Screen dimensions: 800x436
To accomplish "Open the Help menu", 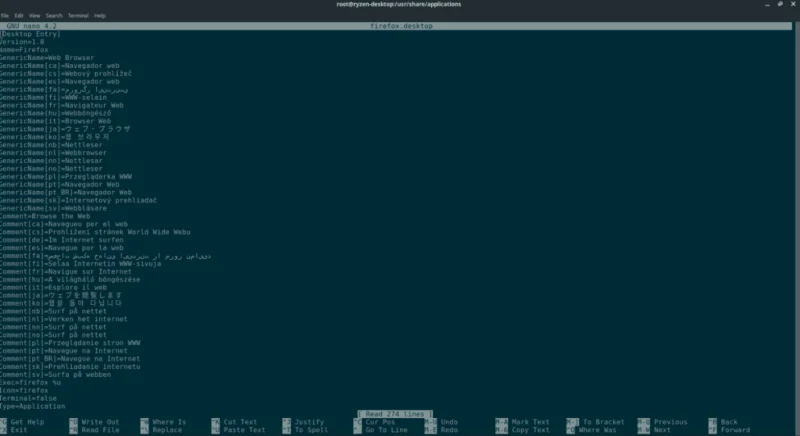I will coord(99,16).
